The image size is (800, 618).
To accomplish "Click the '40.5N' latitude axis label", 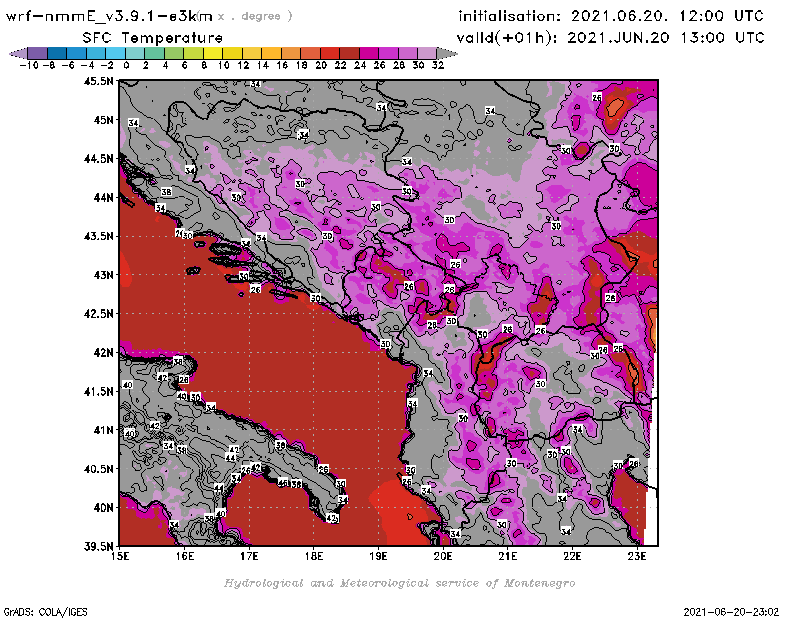I will pos(98,469).
